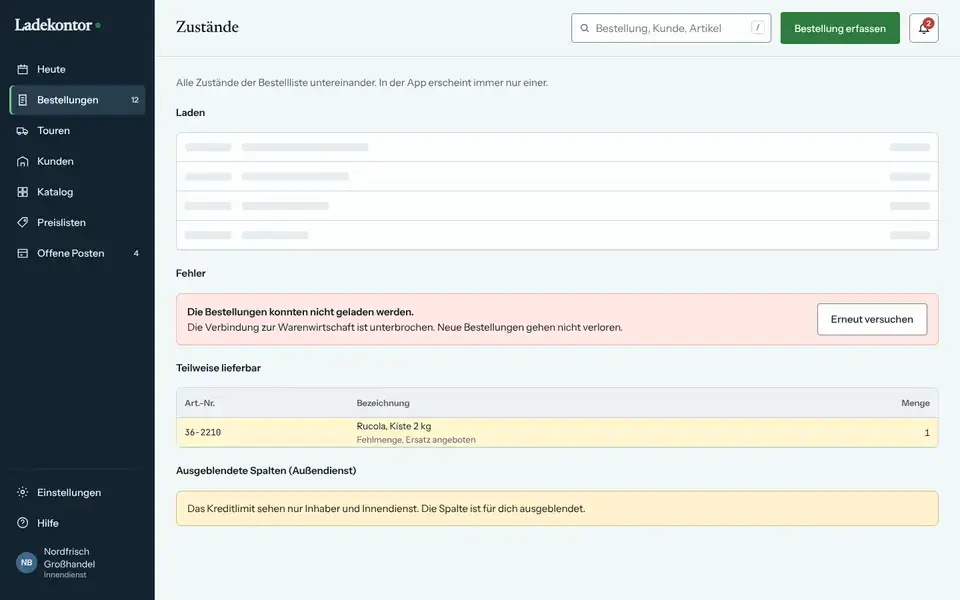Click the Ladekontor logo
The width and height of the screenshot is (960, 600).
tap(58, 25)
